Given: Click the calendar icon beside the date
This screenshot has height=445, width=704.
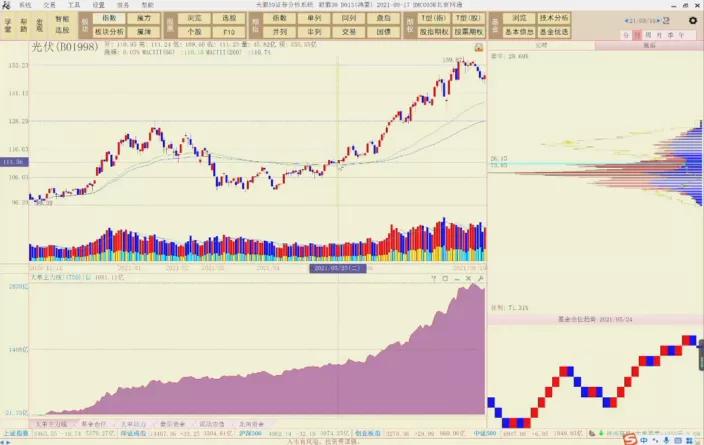Looking at the screenshot, I should 666,21.
